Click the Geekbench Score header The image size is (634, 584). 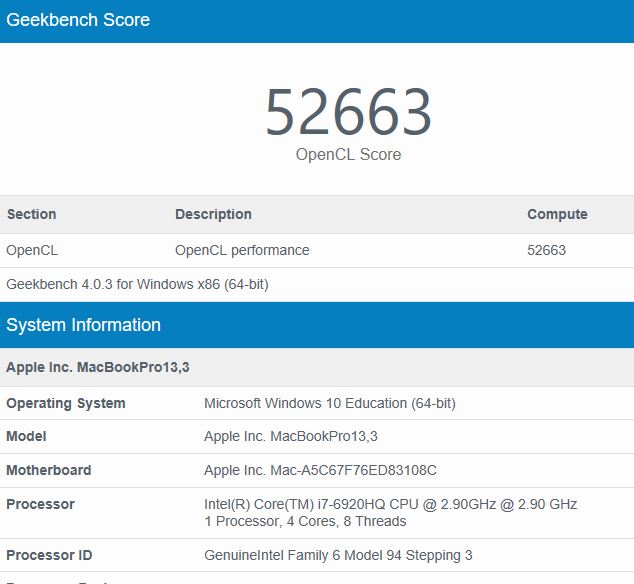78,20
